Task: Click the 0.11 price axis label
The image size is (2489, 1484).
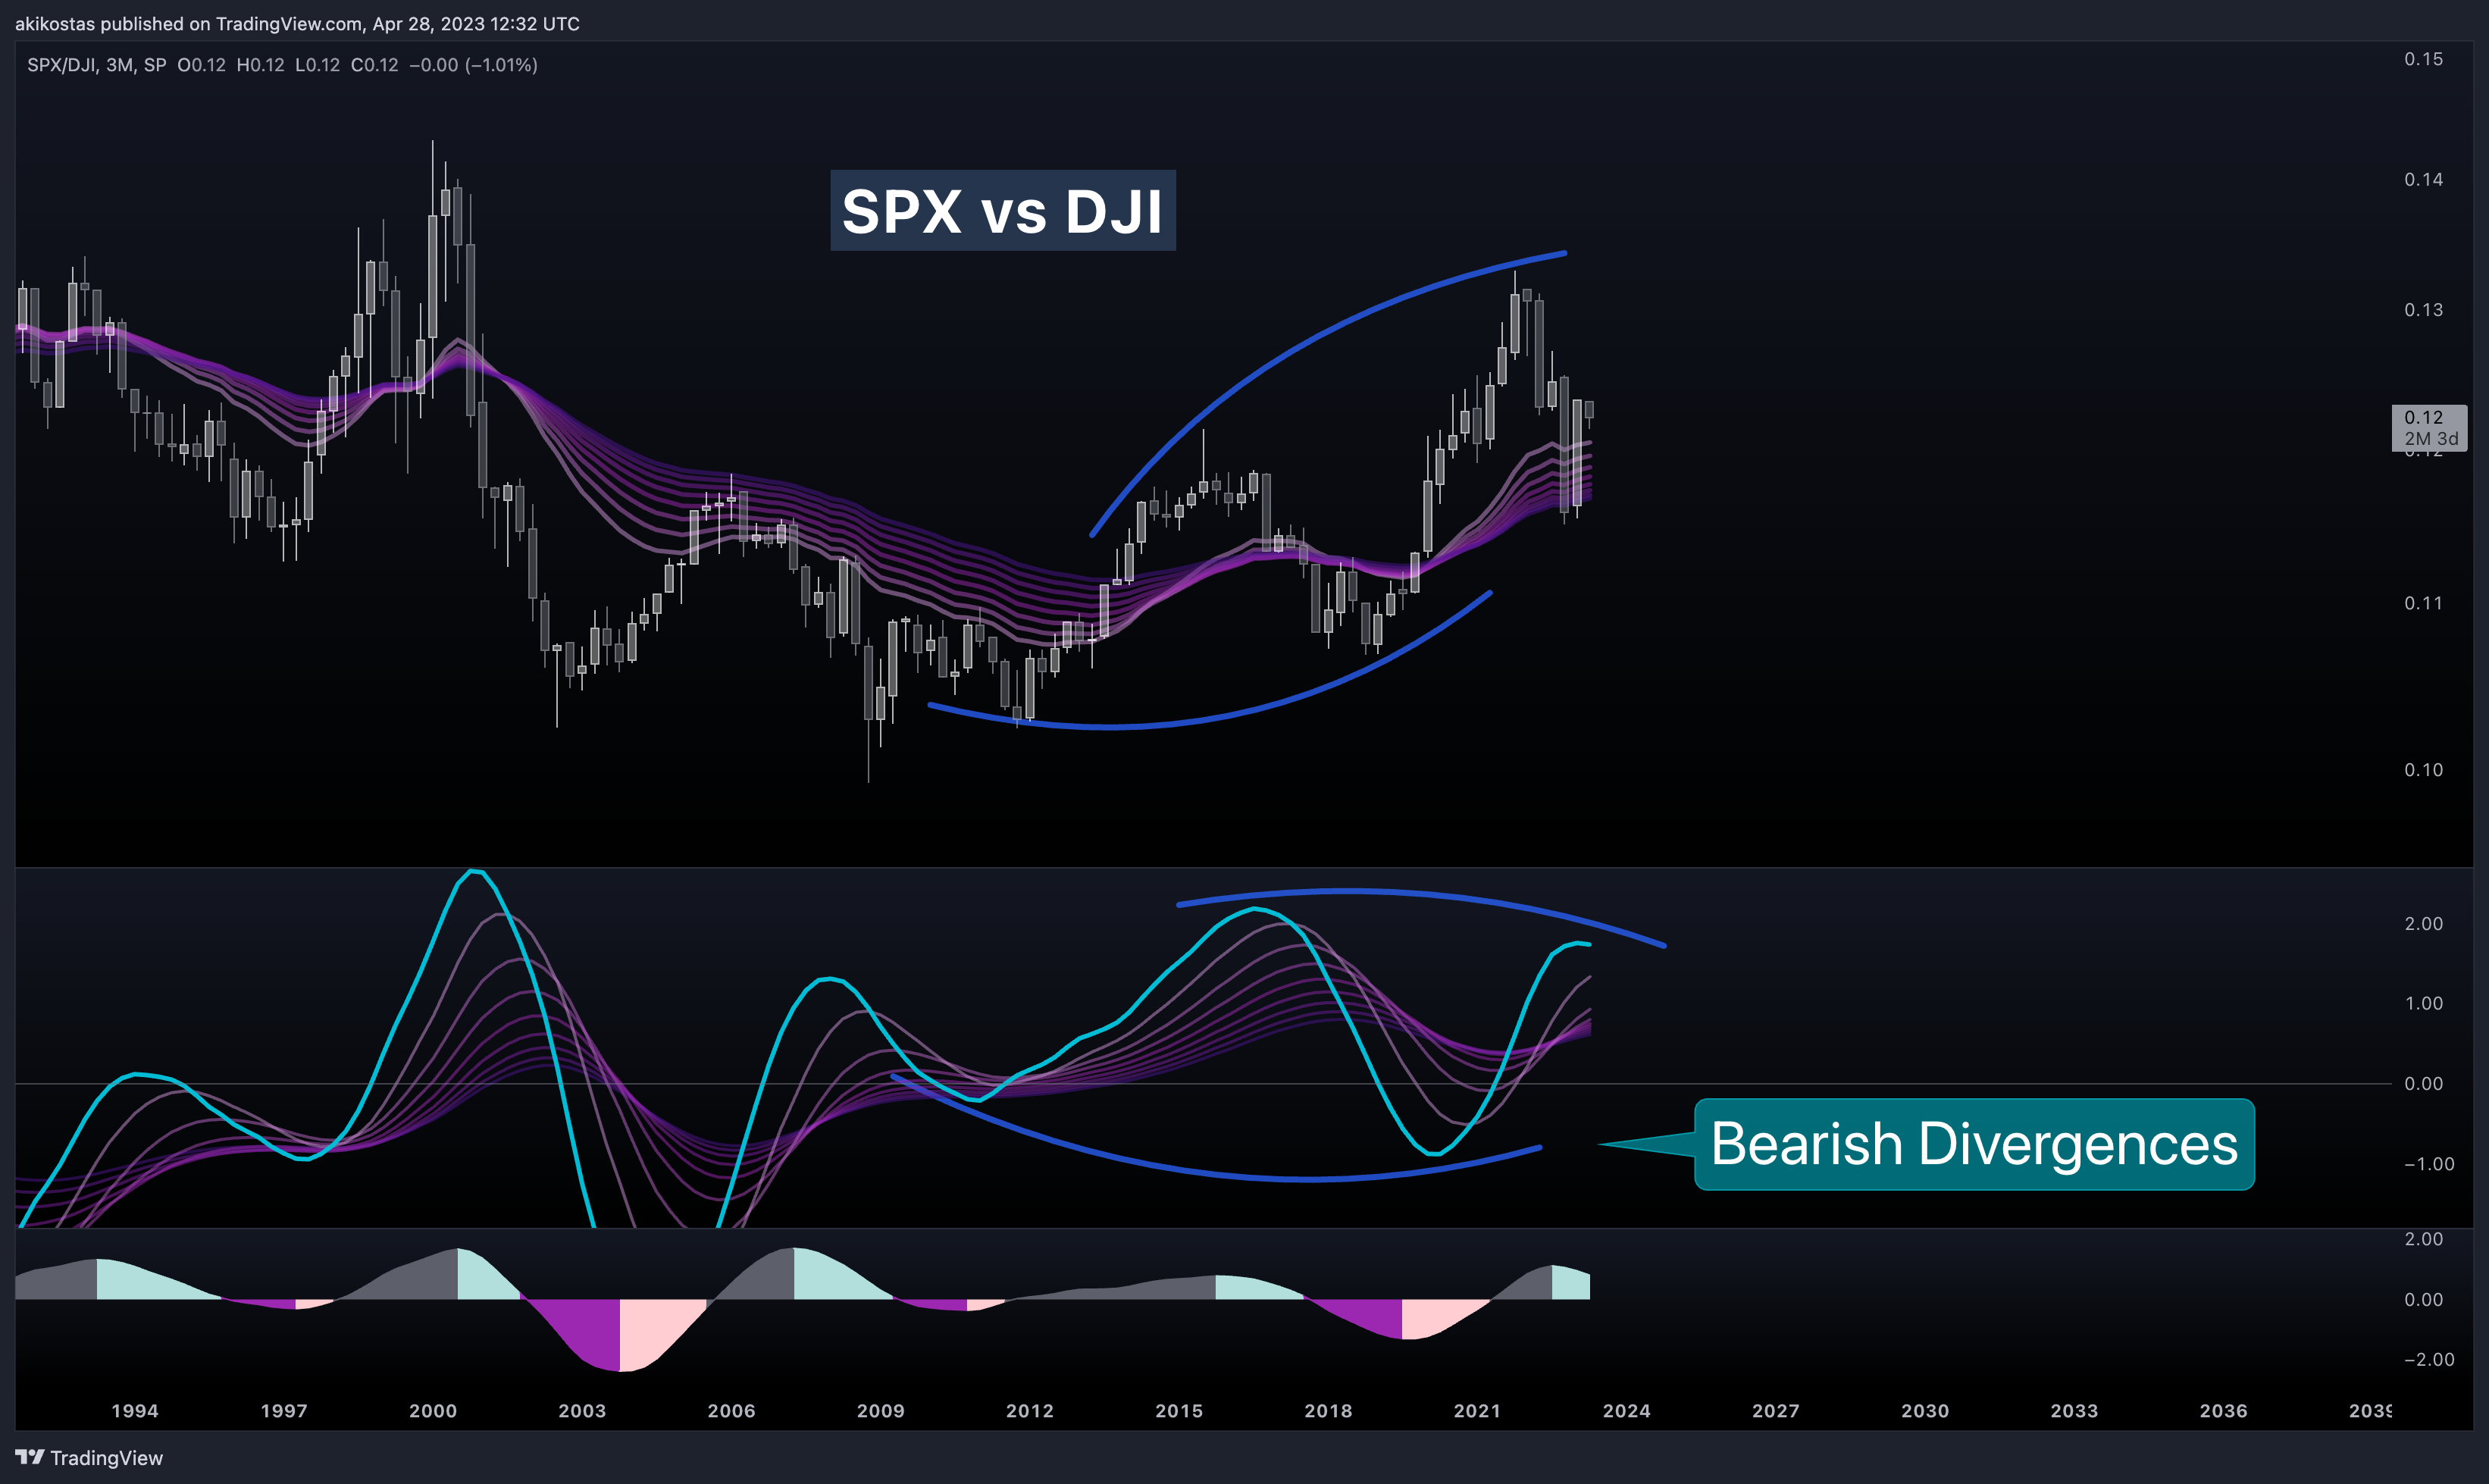Action: [x=2424, y=603]
